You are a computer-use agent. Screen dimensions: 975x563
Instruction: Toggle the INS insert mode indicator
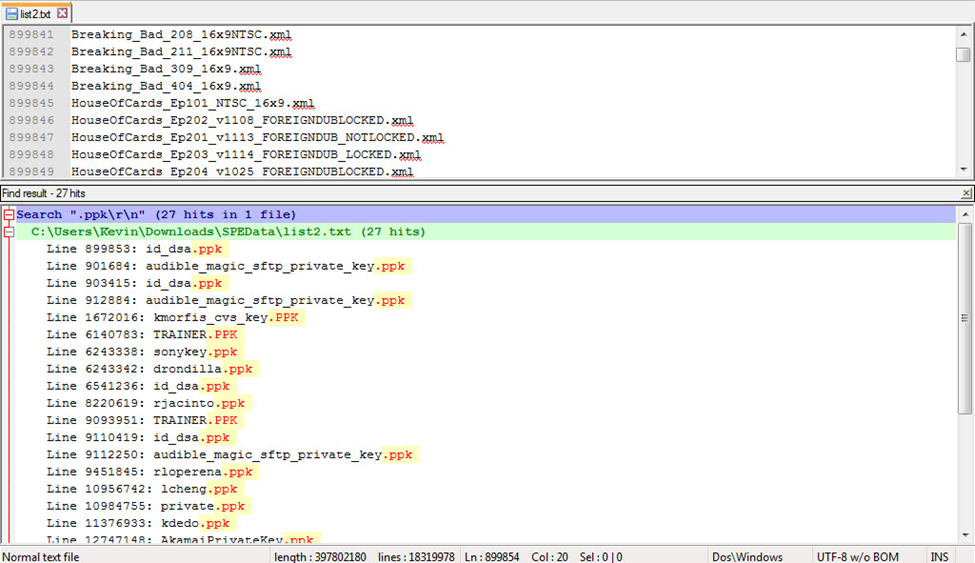(x=940, y=557)
